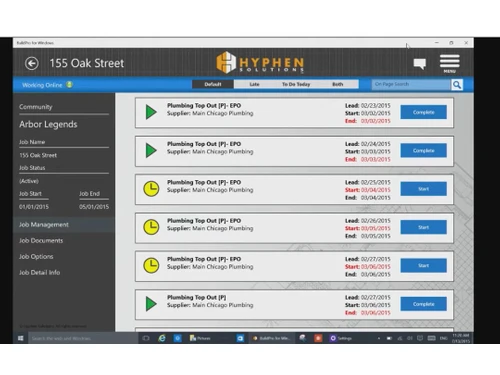Open the hamburger MENU icon
Viewport: 500px width, 375px height.
[x=449, y=63]
